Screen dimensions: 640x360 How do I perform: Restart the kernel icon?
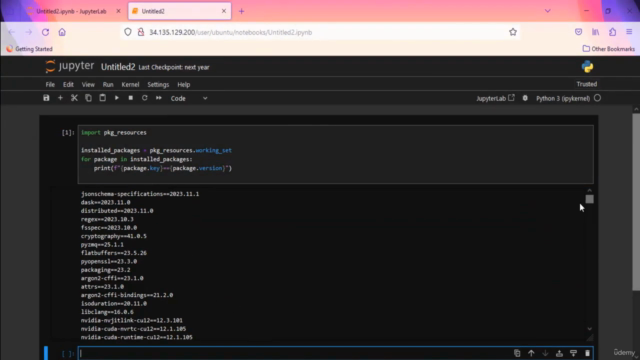tap(144, 98)
